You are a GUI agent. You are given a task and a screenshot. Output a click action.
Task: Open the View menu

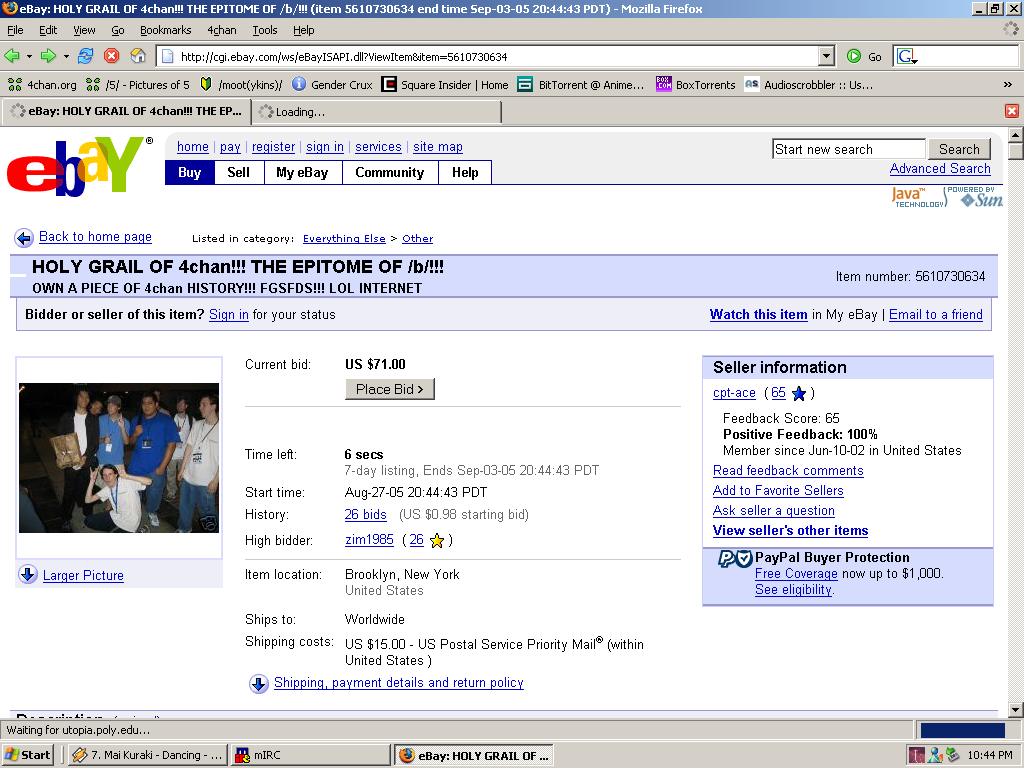84,30
